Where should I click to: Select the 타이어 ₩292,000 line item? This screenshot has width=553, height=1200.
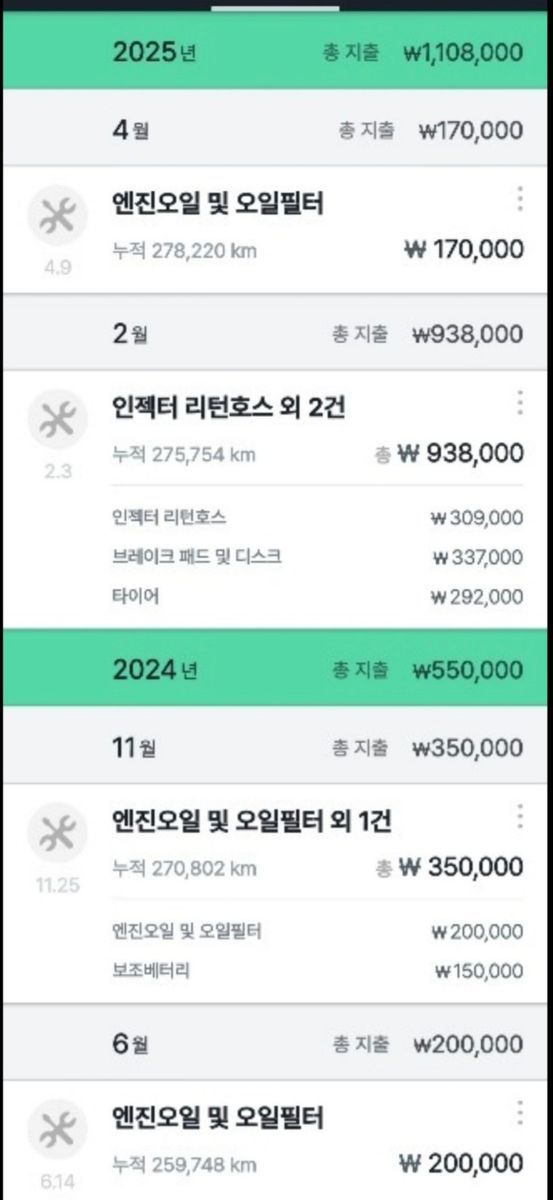coord(318,597)
